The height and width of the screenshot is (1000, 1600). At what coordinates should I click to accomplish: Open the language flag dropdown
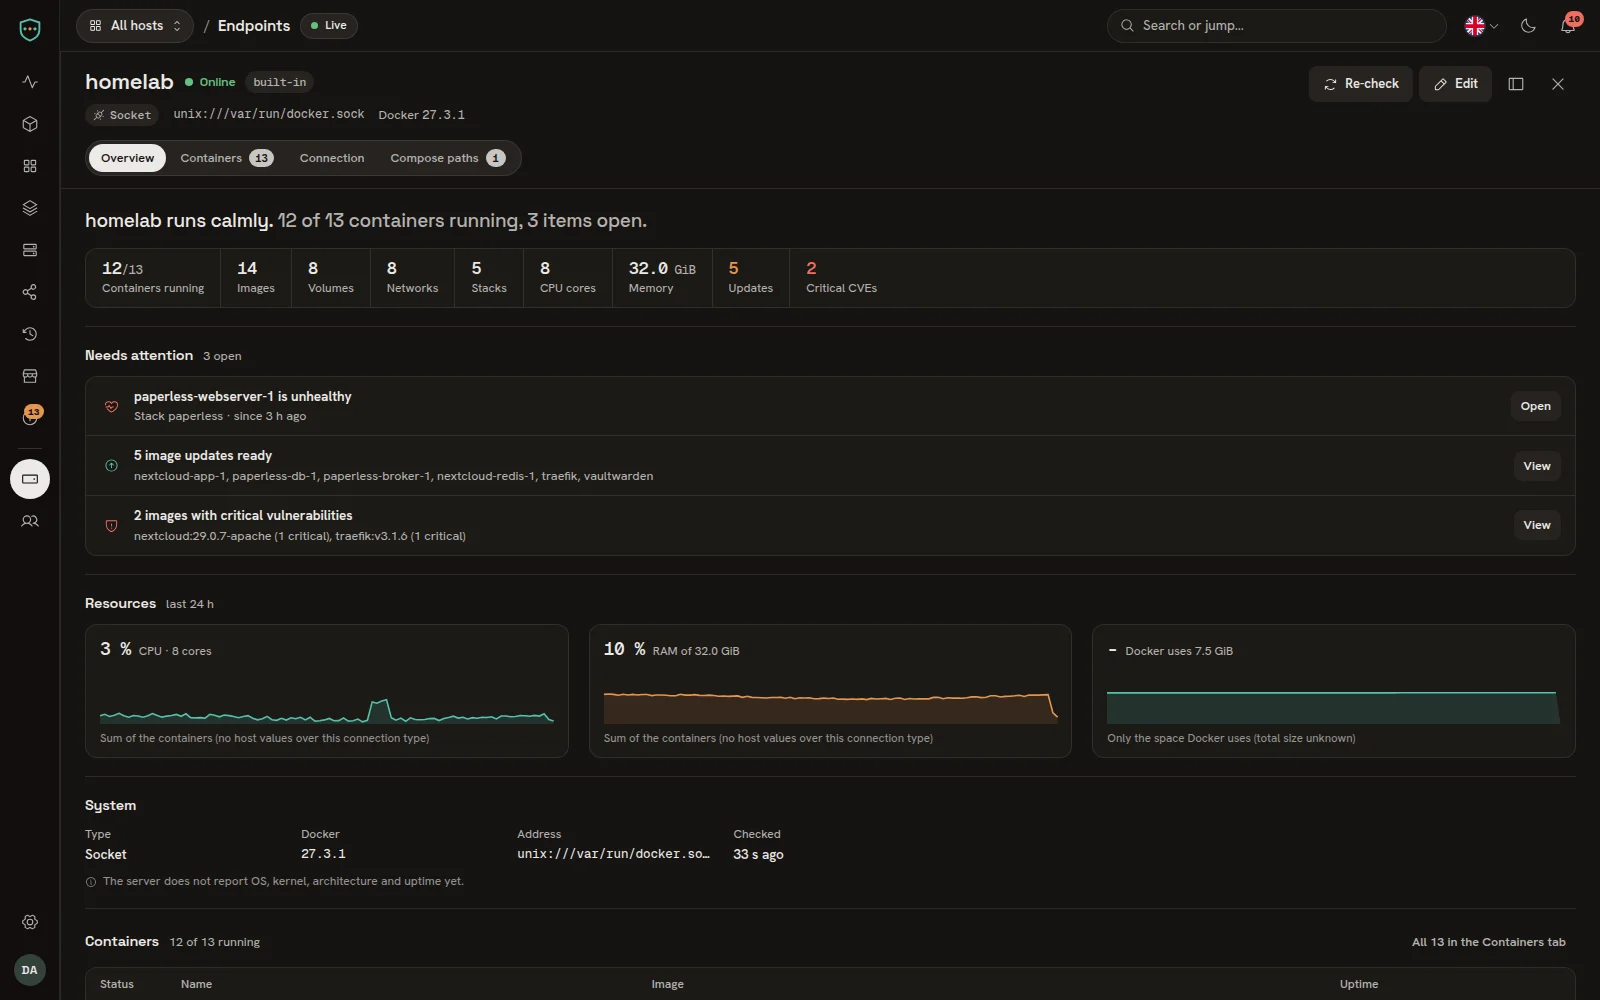coord(1481,26)
